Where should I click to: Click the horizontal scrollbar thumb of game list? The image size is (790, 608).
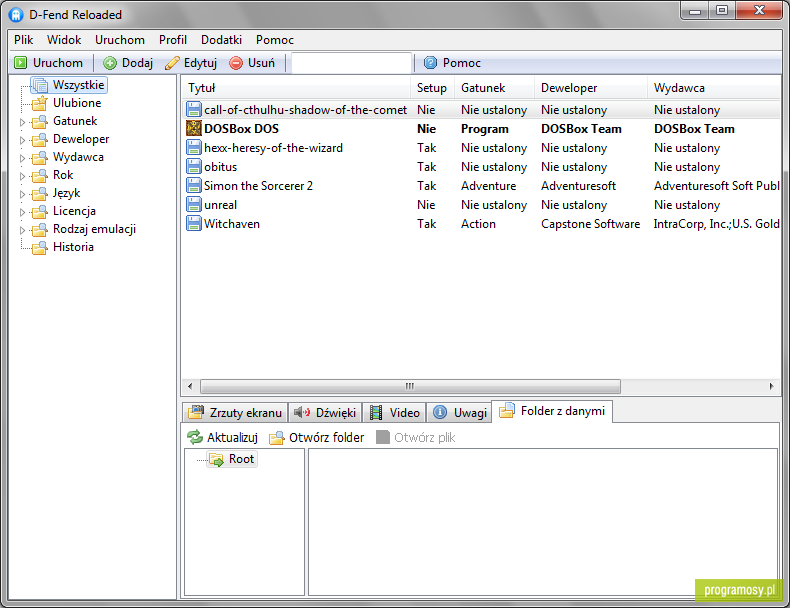coord(410,386)
